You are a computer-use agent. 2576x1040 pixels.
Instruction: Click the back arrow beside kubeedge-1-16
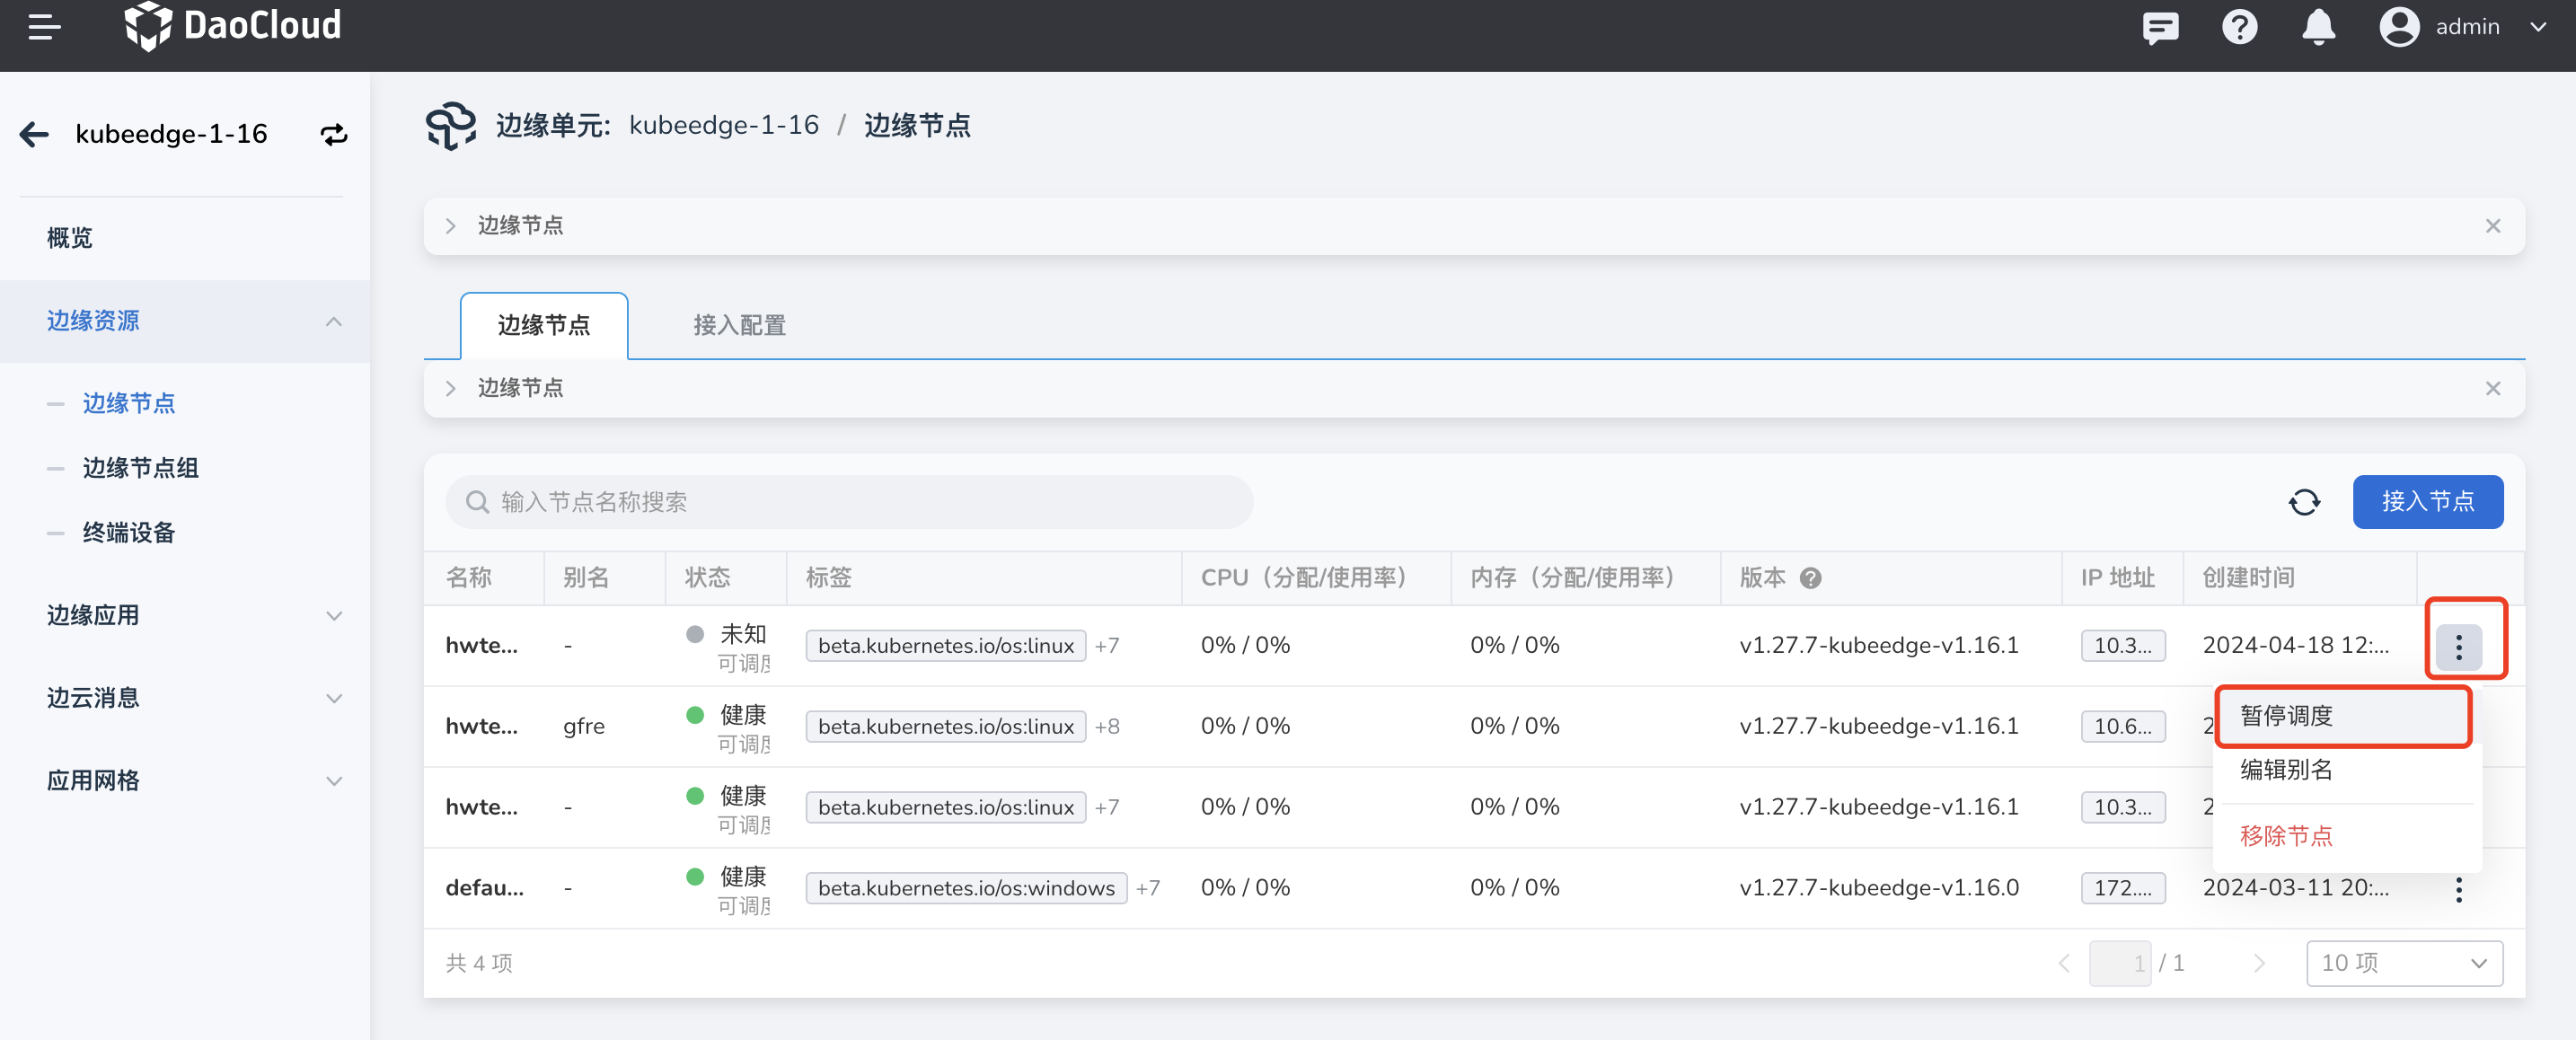(35, 134)
